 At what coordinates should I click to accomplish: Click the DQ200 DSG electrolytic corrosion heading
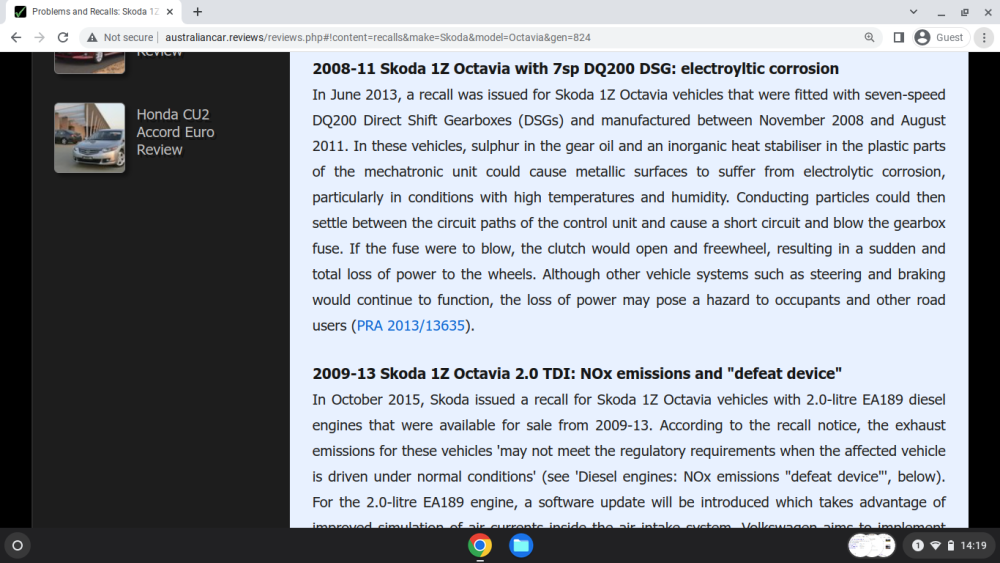(575, 68)
